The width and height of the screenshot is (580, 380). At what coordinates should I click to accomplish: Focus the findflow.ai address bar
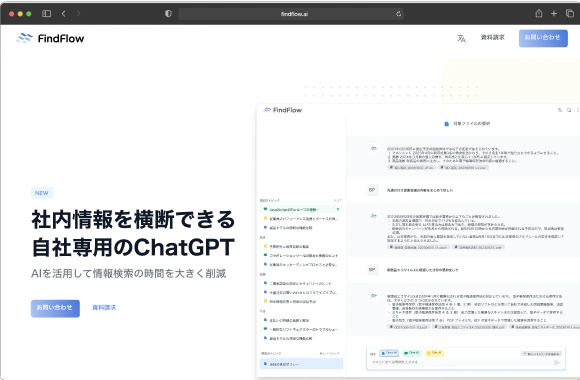click(291, 14)
